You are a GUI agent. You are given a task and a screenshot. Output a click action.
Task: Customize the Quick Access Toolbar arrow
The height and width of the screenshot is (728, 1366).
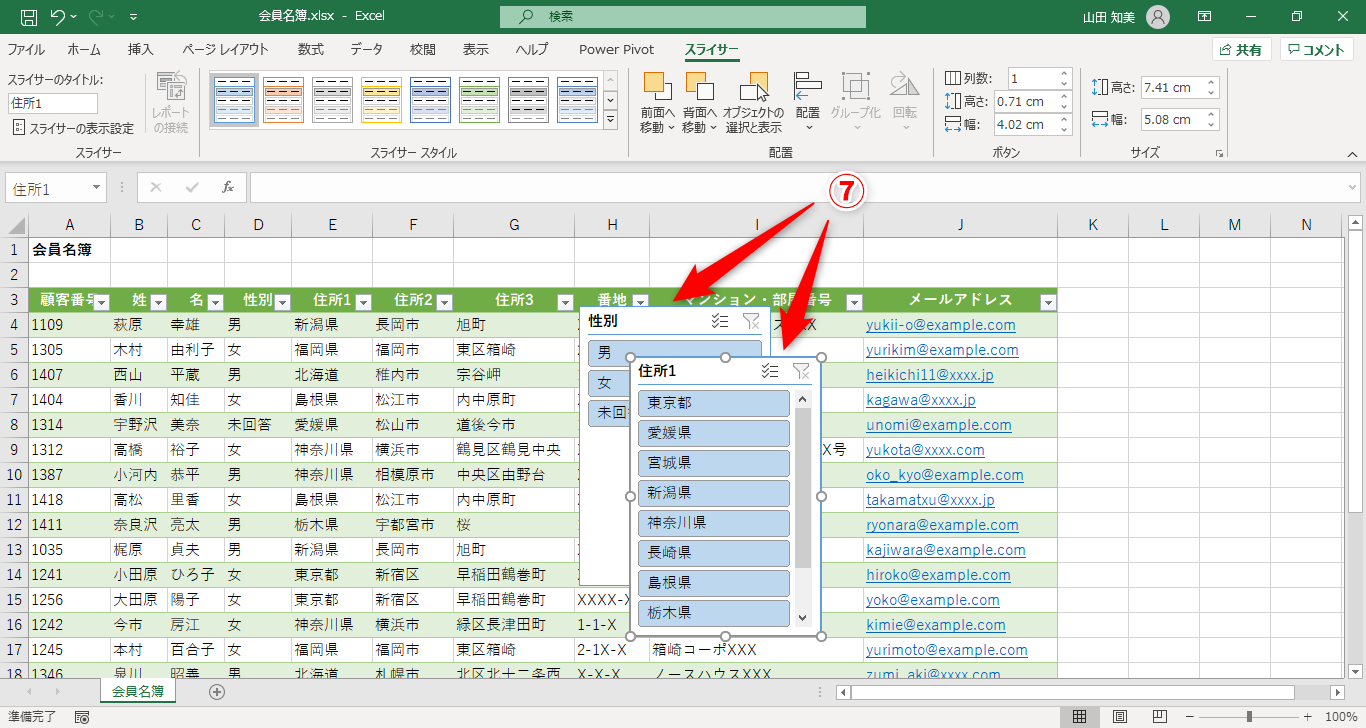tap(134, 17)
